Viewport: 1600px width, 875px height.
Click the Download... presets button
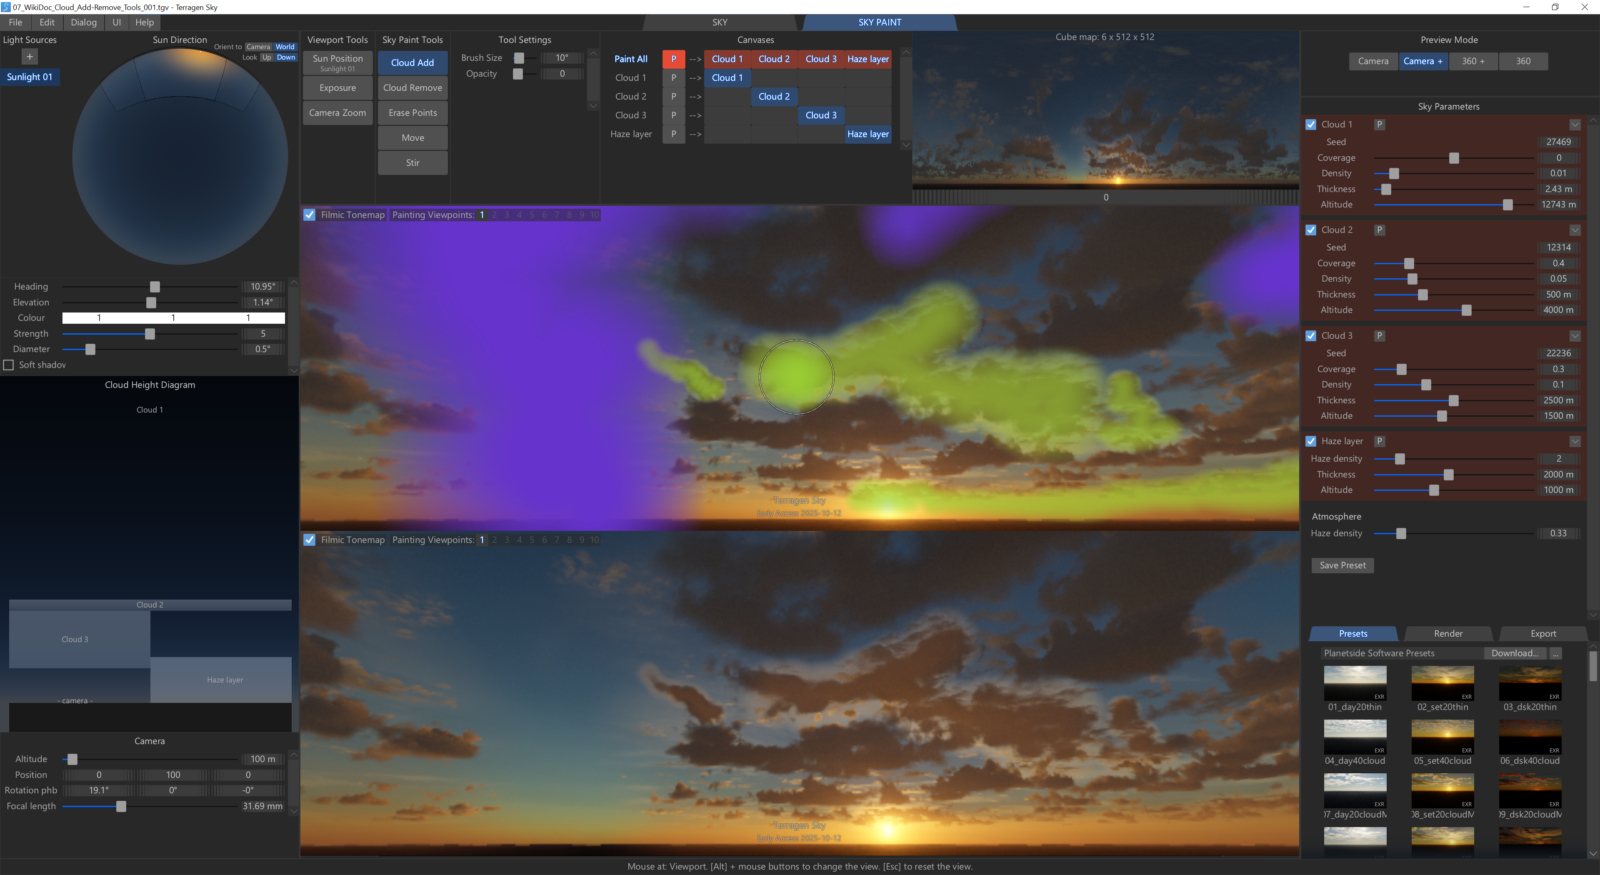pos(1514,653)
